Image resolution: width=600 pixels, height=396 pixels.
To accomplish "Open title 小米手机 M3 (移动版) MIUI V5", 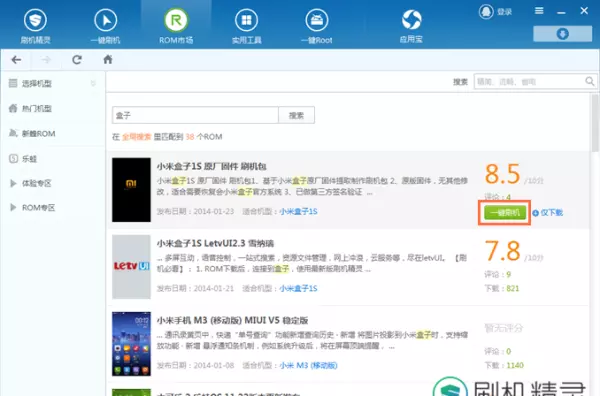I will coord(232,320).
